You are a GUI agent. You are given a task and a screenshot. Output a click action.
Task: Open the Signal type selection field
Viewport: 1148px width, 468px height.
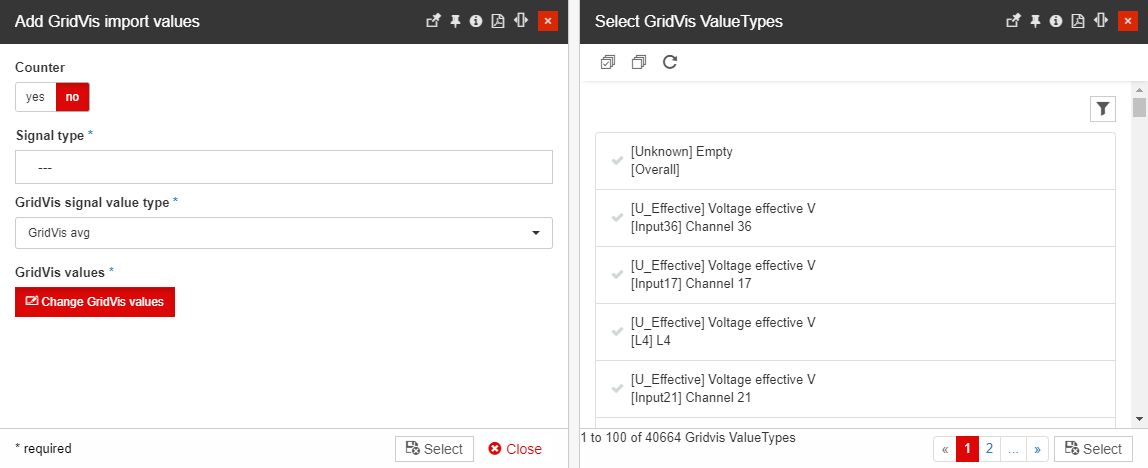284,167
